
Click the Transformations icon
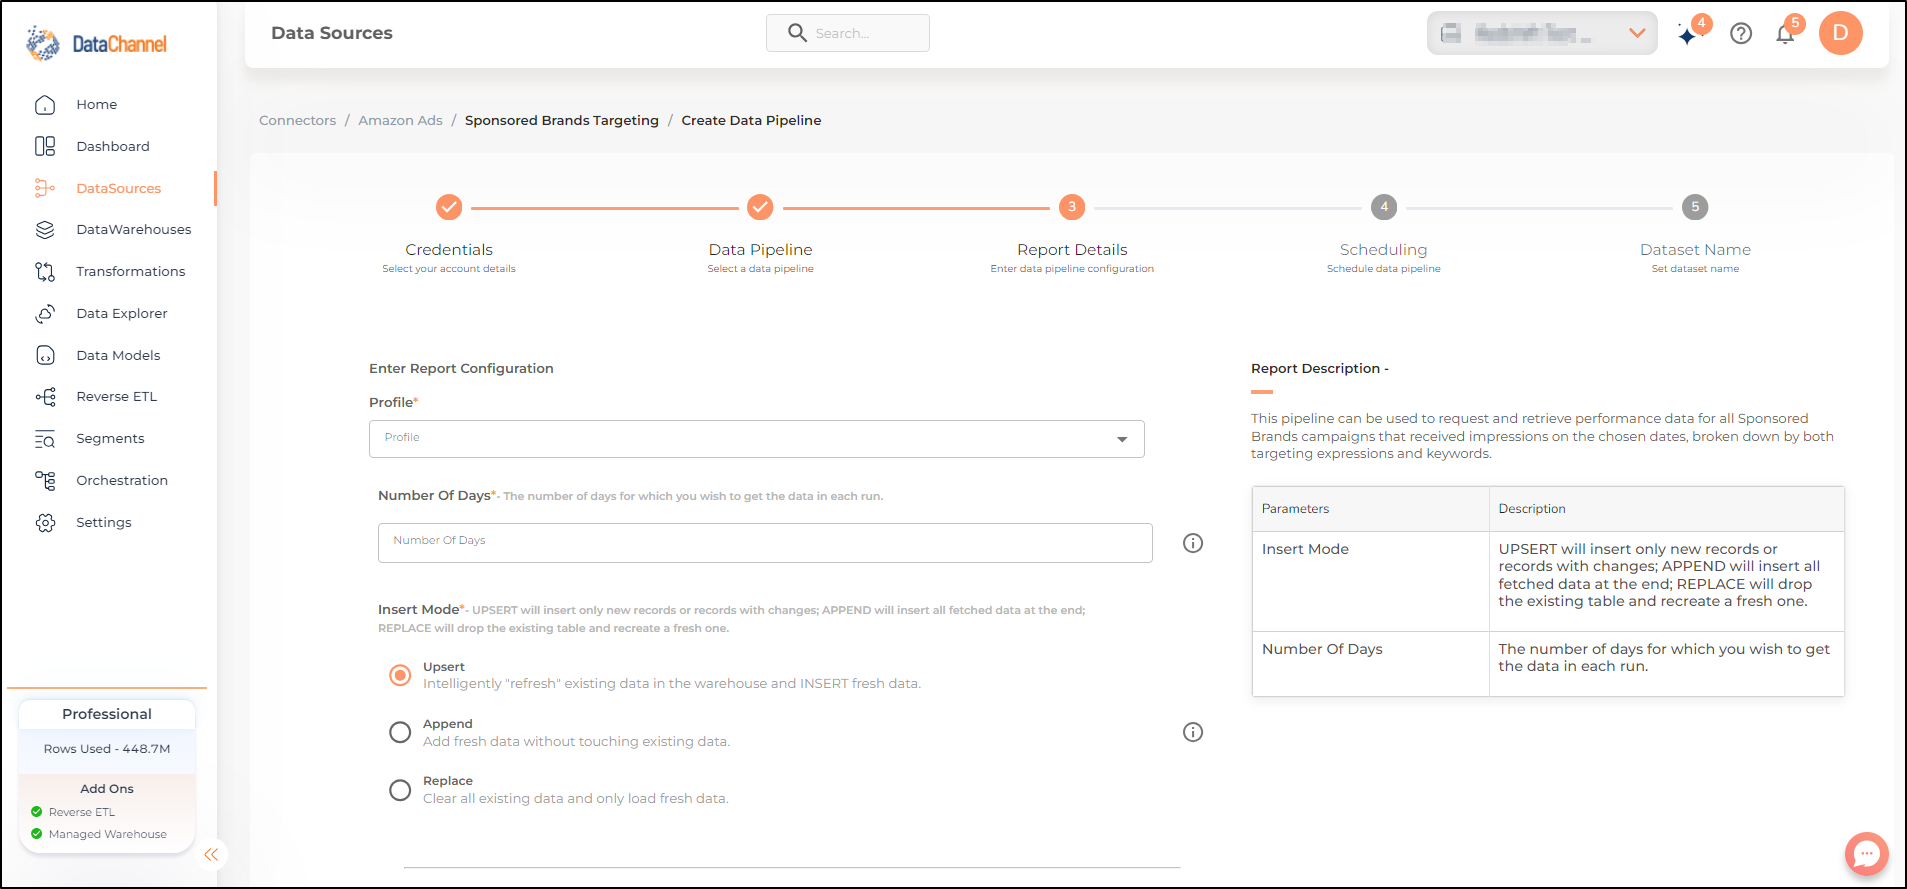(x=45, y=272)
